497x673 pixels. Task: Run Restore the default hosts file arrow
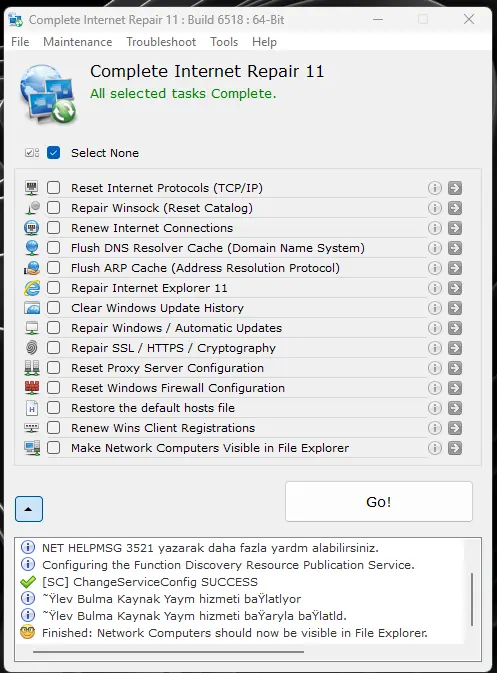click(455, 408)
